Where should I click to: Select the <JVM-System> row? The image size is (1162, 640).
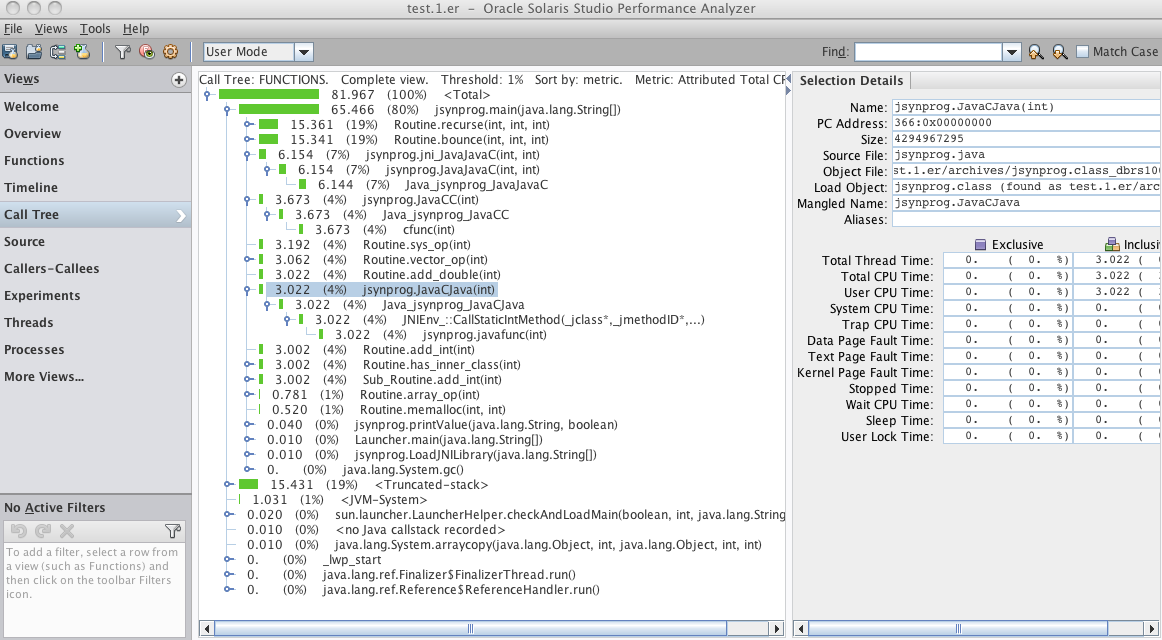click(339, 500)
